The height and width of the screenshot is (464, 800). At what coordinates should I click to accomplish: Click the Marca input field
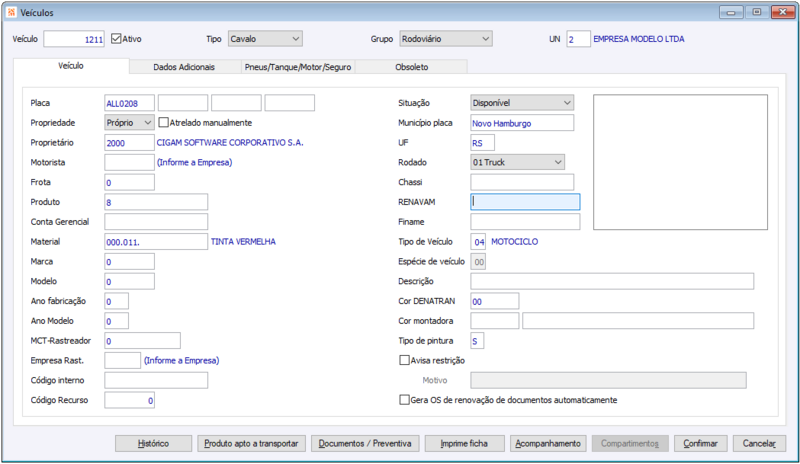(x=129, y=261)
